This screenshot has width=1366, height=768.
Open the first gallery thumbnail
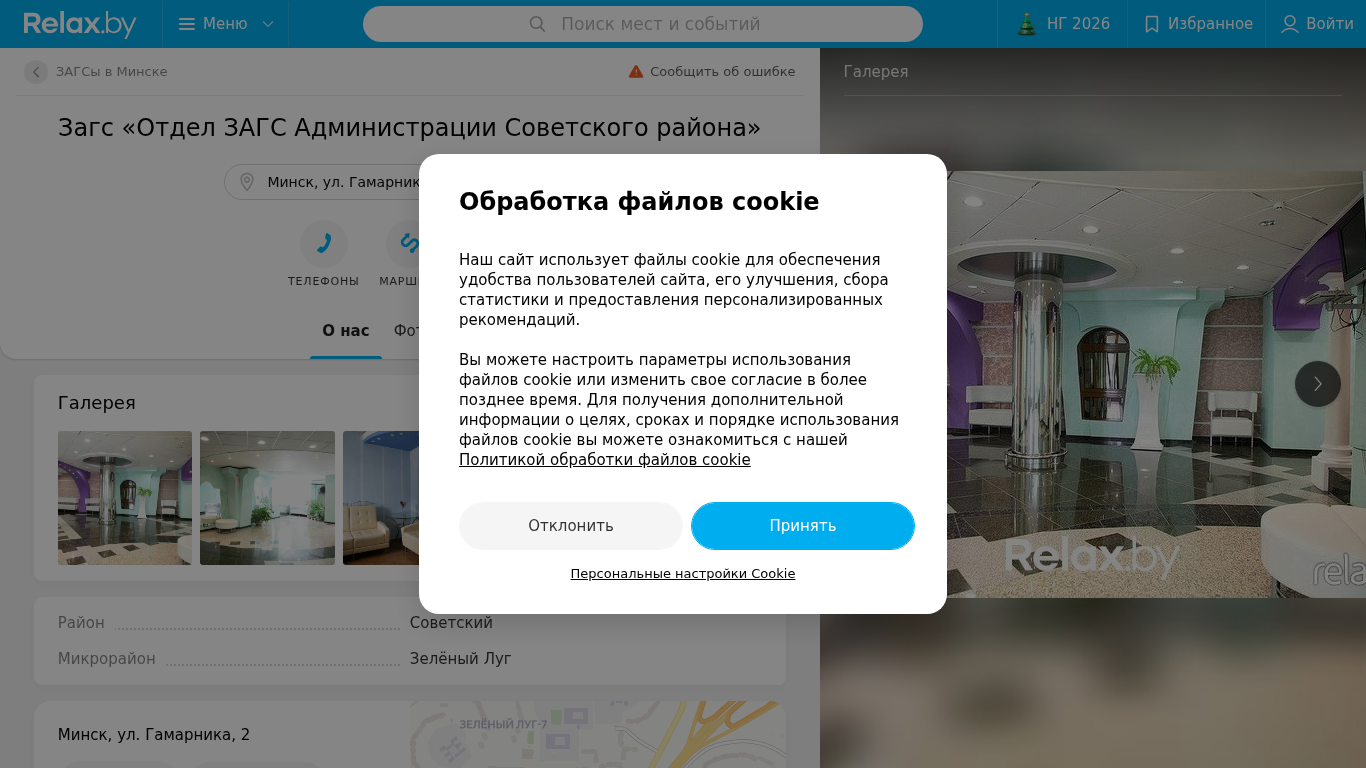point(125,498)
